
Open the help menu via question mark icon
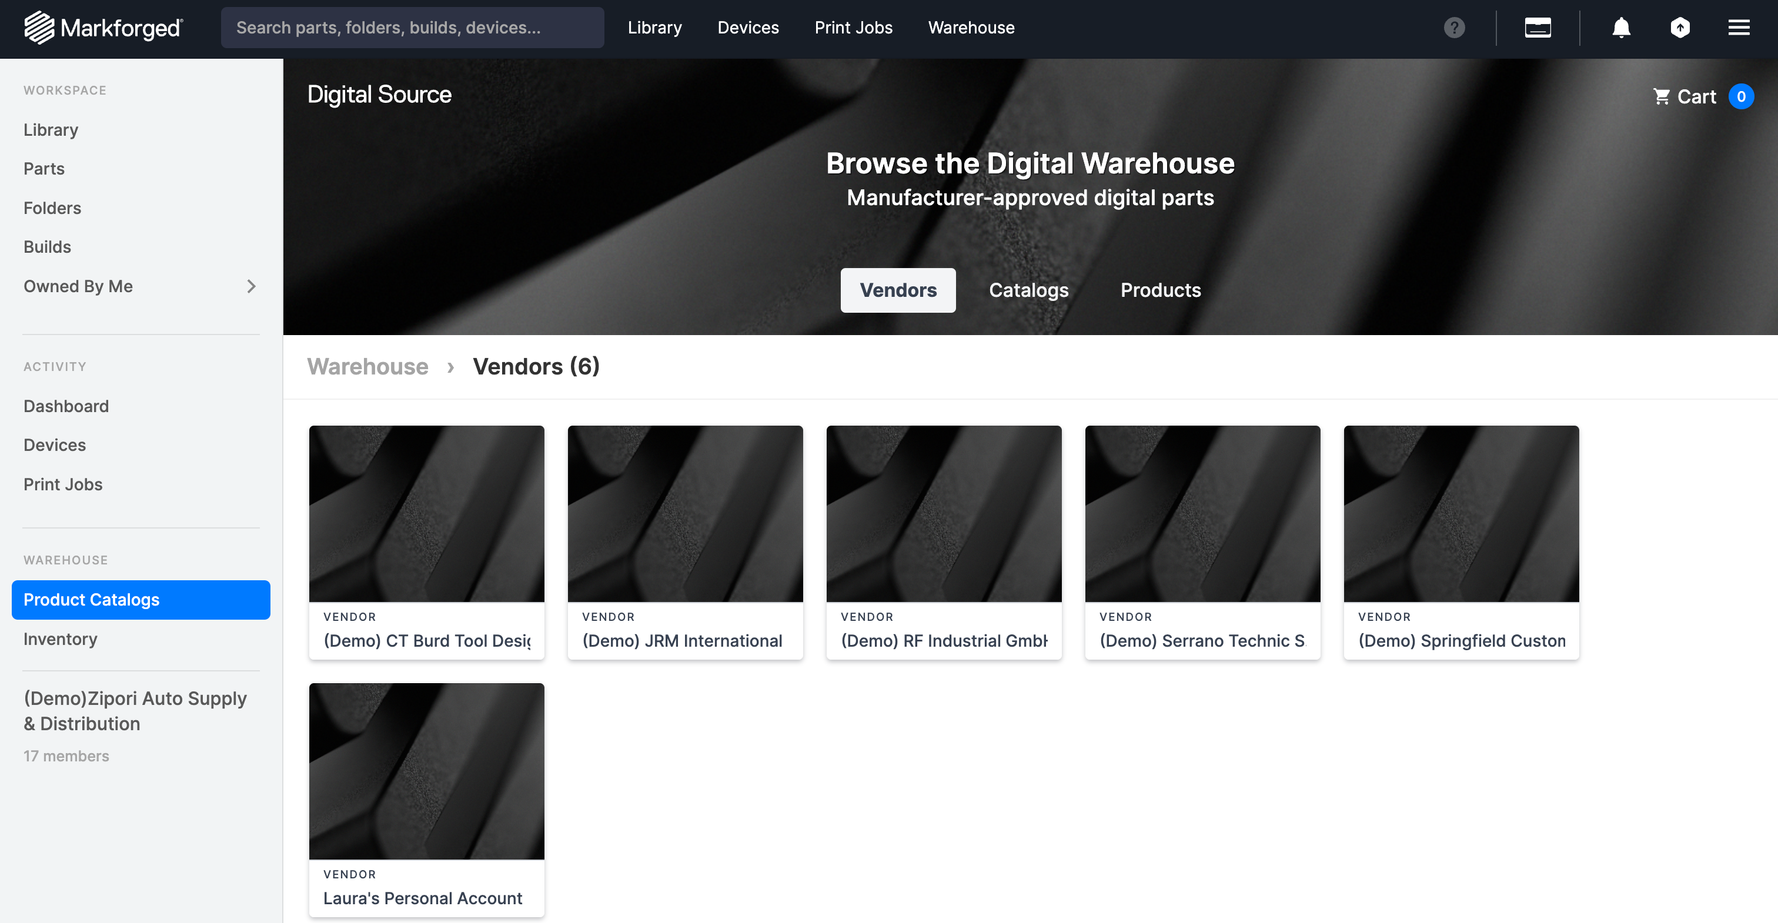[1453, 27]
